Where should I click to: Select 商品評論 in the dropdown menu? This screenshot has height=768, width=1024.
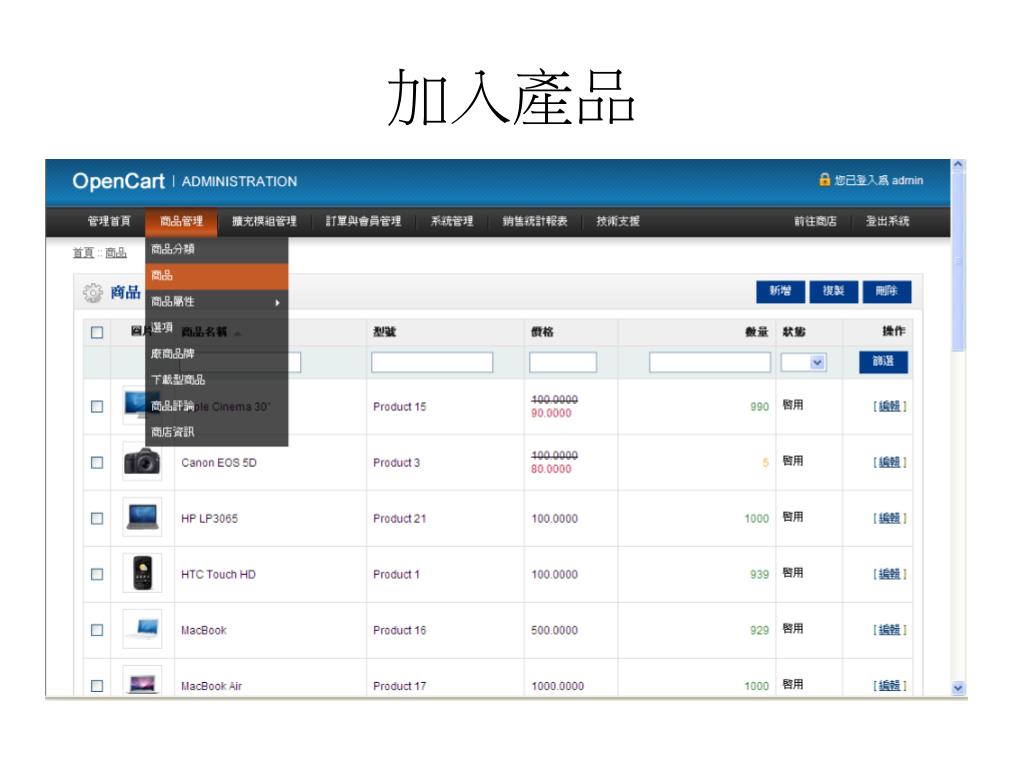pyautogui.click(x=216, y=406)
